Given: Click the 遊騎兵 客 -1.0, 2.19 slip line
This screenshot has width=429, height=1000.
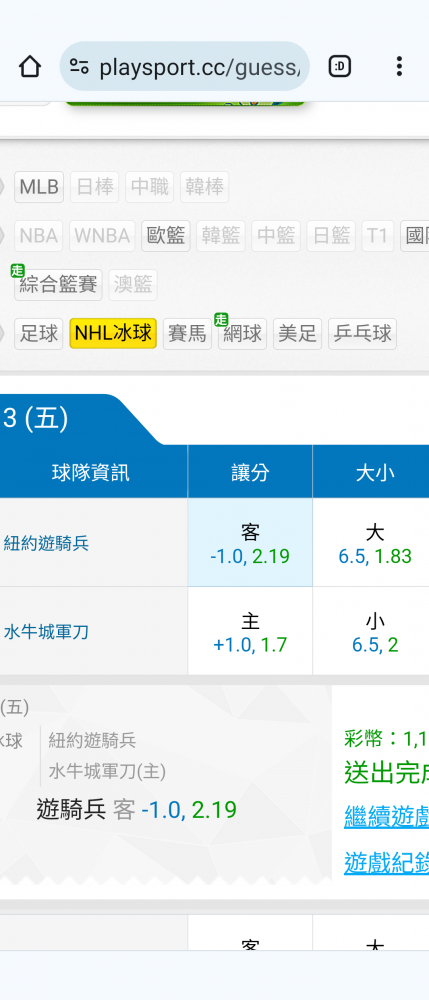Looking at the screenshot, I should point(136,810).
